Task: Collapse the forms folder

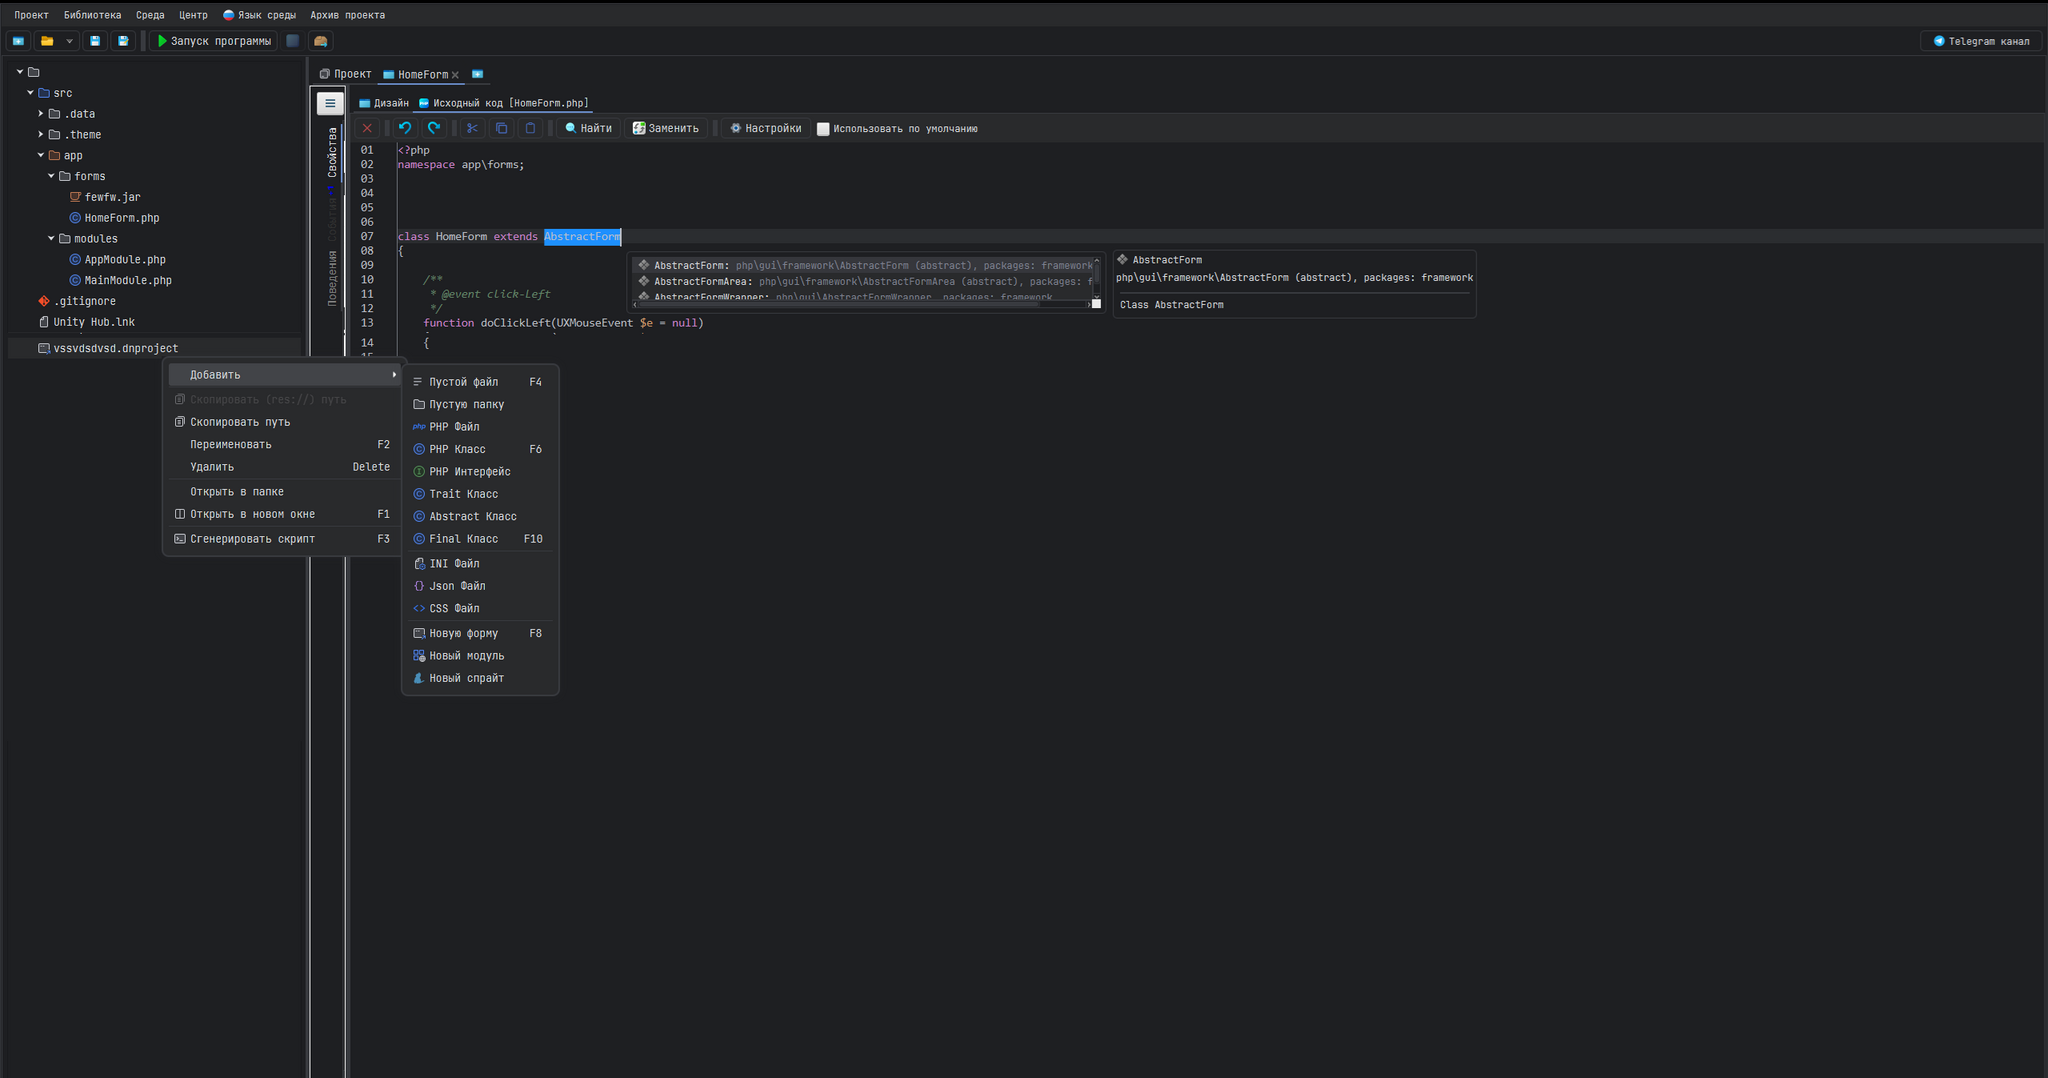Action: click(x=51, y=176)
